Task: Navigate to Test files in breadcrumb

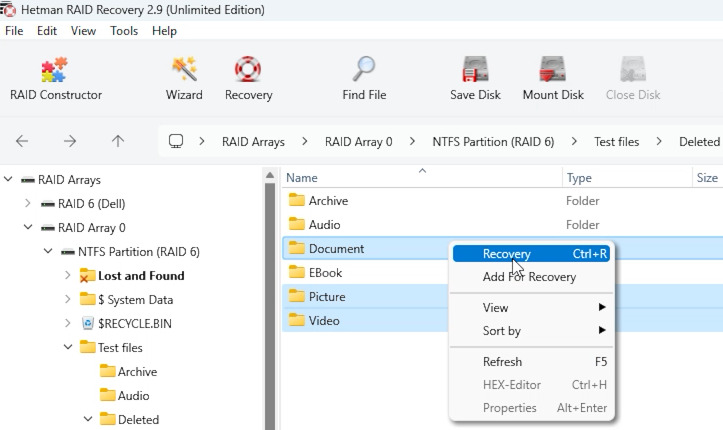Action: coord(616,141)
